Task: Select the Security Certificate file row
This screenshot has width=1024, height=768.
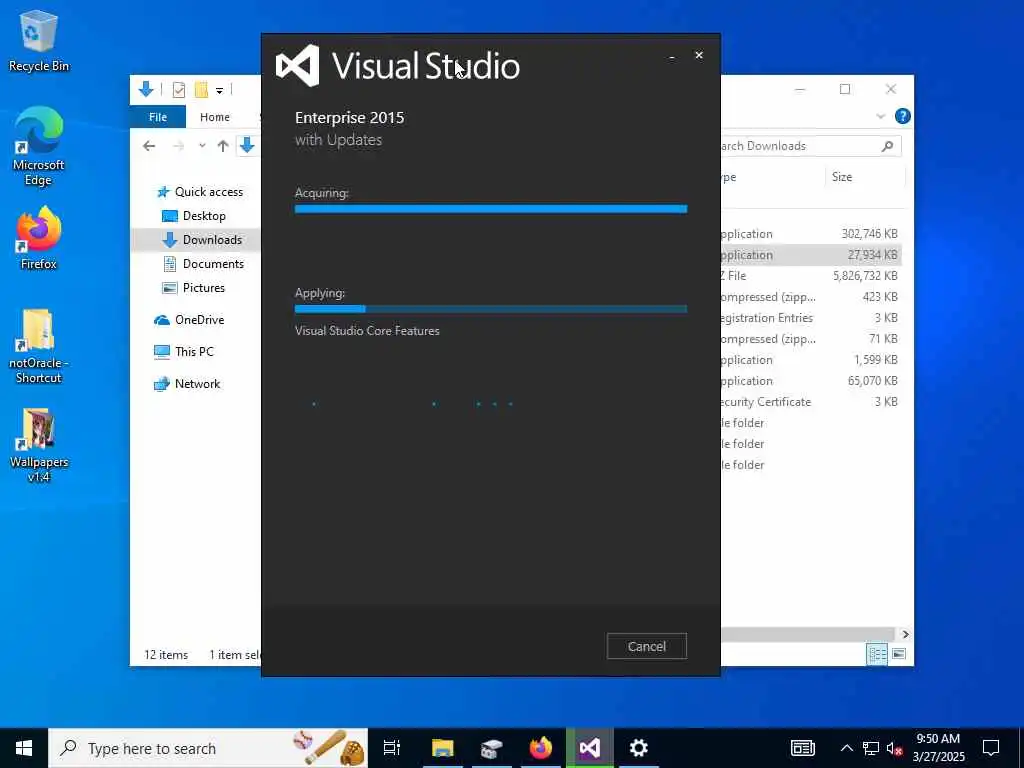Action: pyautogui.click(x=813, y=402)
